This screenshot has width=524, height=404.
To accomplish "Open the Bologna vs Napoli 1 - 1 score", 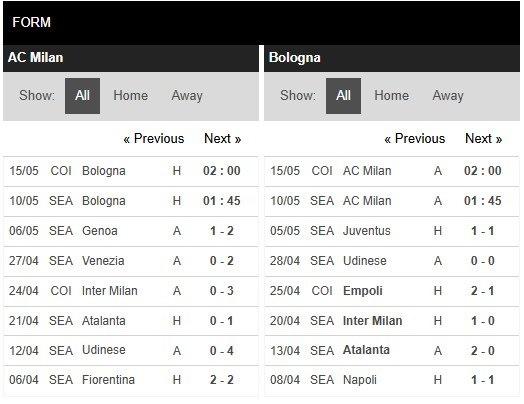I will tap(483, 380).
